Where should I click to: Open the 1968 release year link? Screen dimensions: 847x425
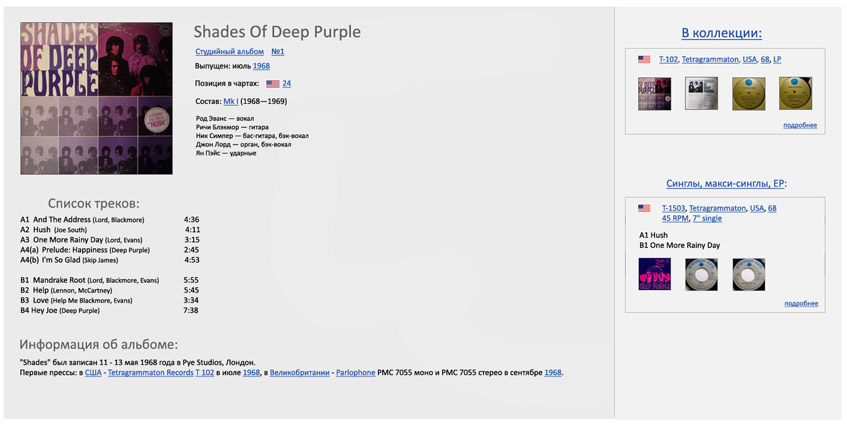tap(261, 66)
